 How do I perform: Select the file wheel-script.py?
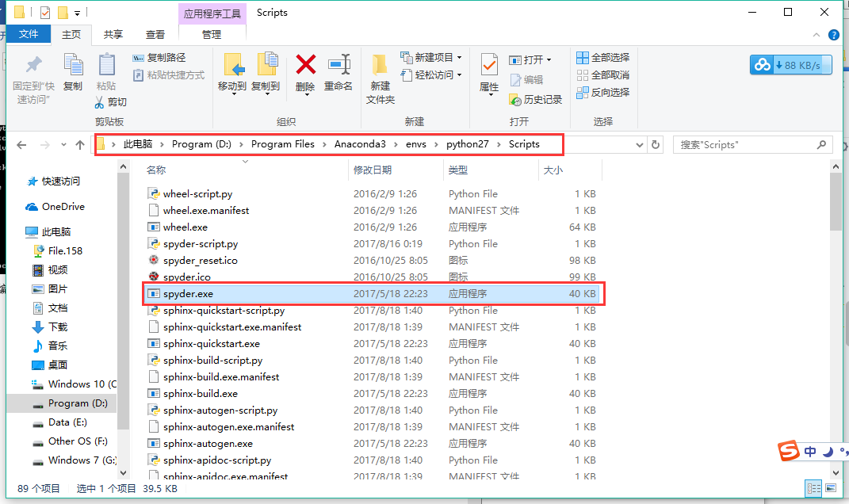[x=198, y=194]
